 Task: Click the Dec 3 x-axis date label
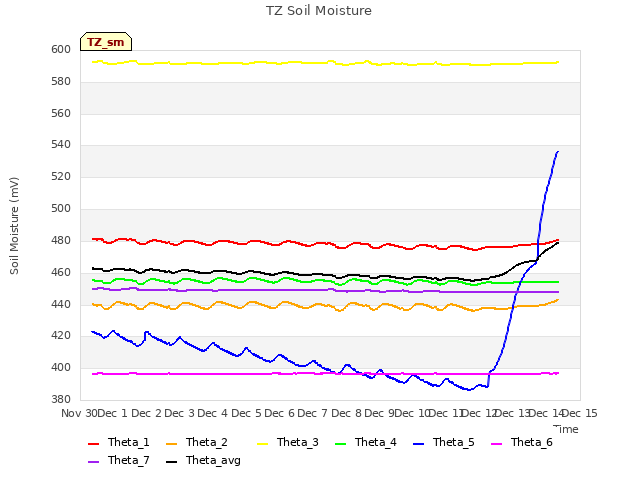pyautogui.click(x=180, y=413)
